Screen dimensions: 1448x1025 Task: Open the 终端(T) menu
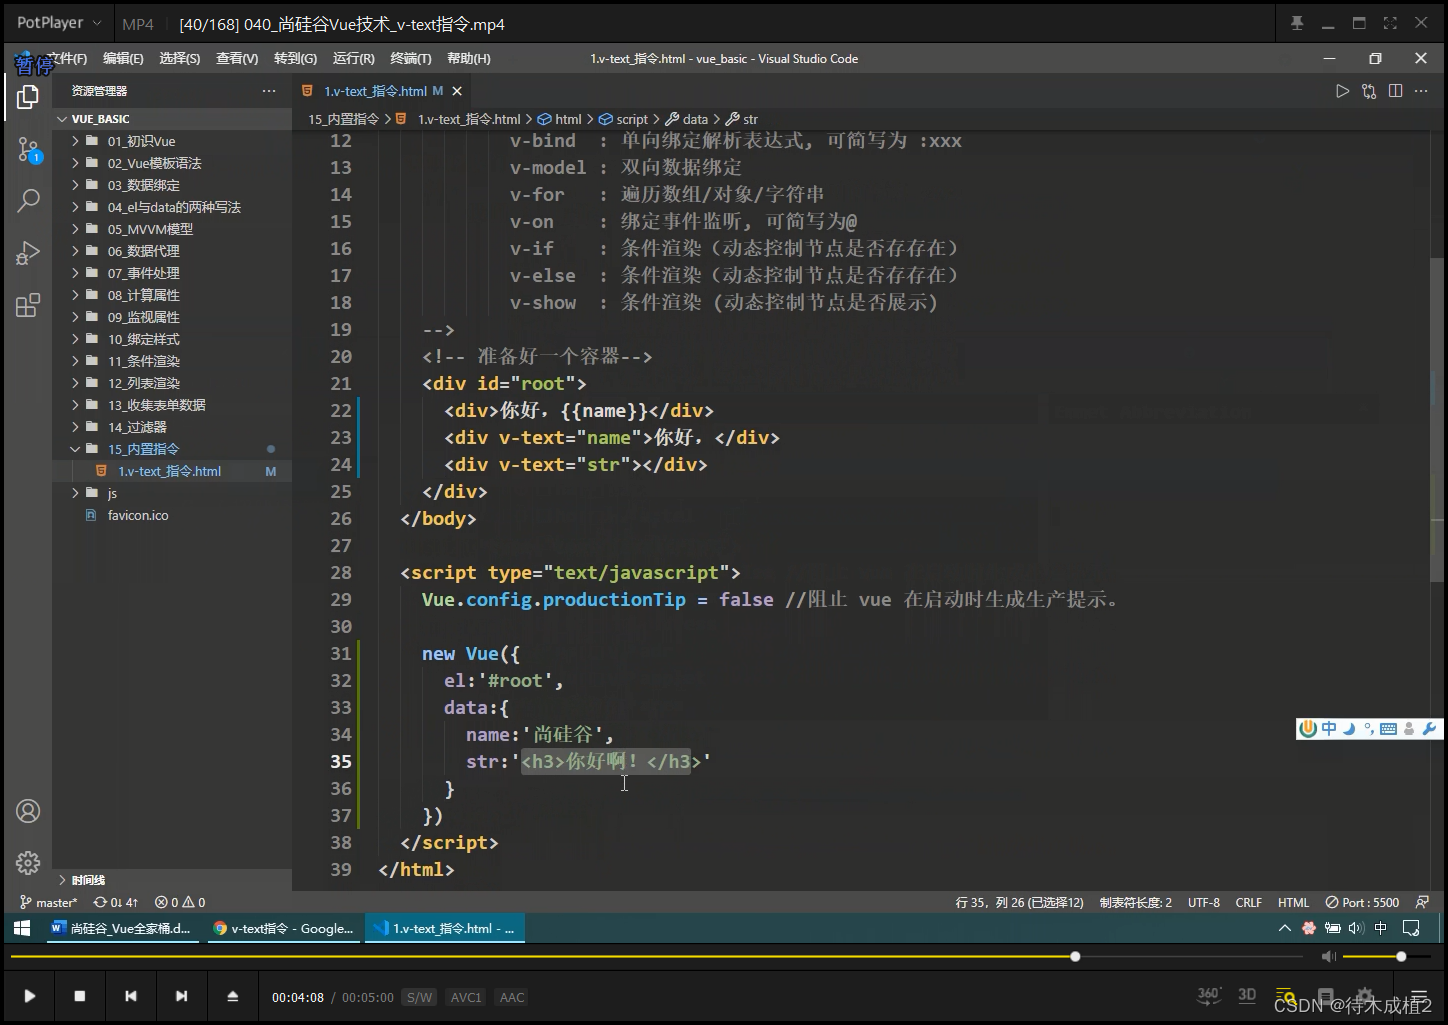[x=411, y=58]
